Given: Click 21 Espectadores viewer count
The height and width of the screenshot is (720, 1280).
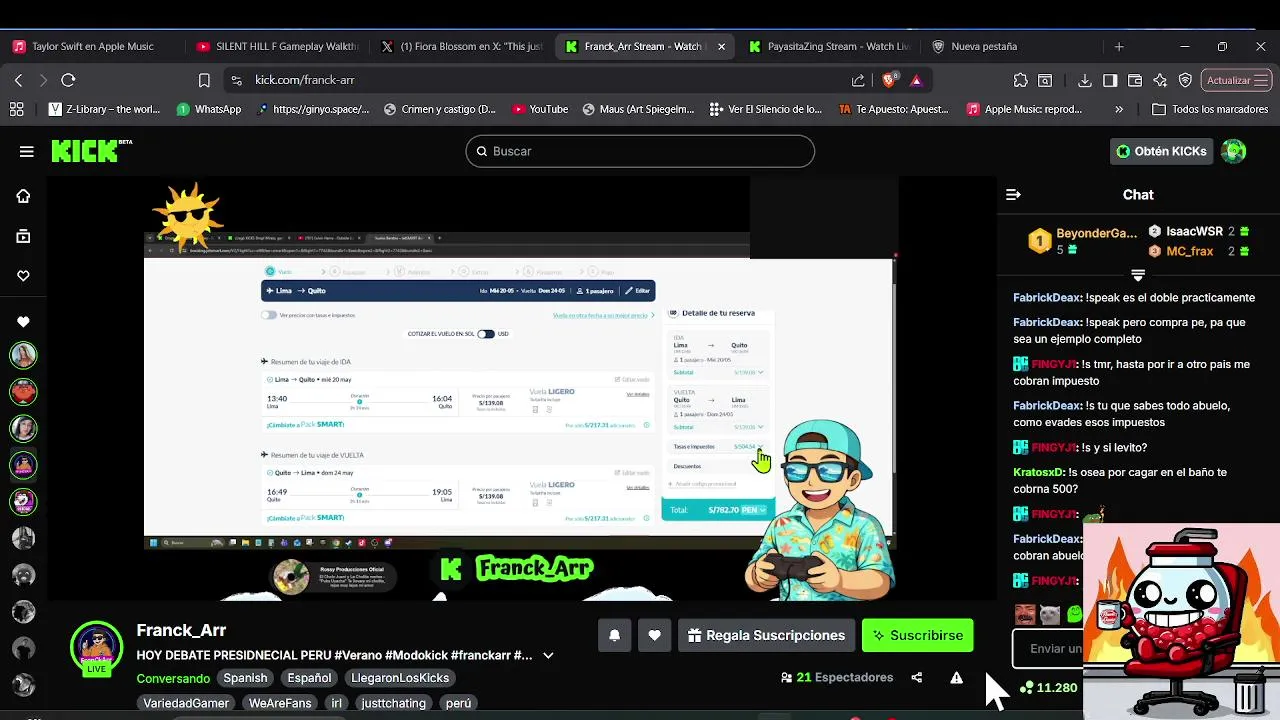Looking at the screenshot, I should point(836,677).
